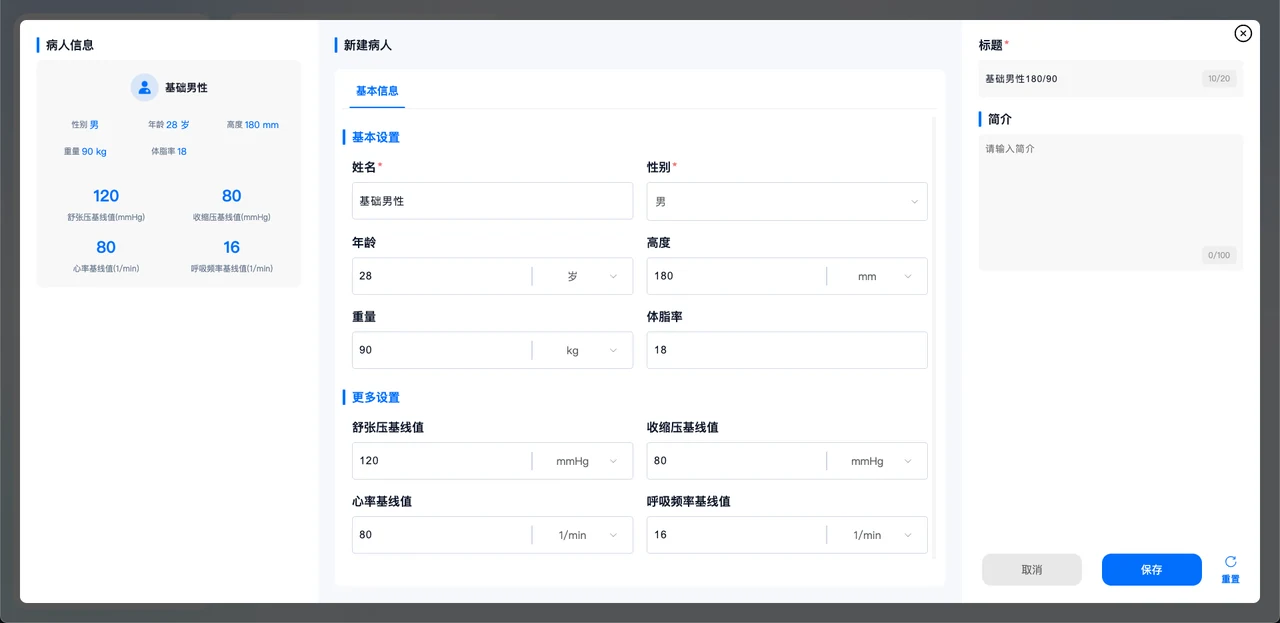Viewport: 1280px width, 623px height.
Task: Click the 16 呼吸频率 value in patient card
Action: (232, 247)
